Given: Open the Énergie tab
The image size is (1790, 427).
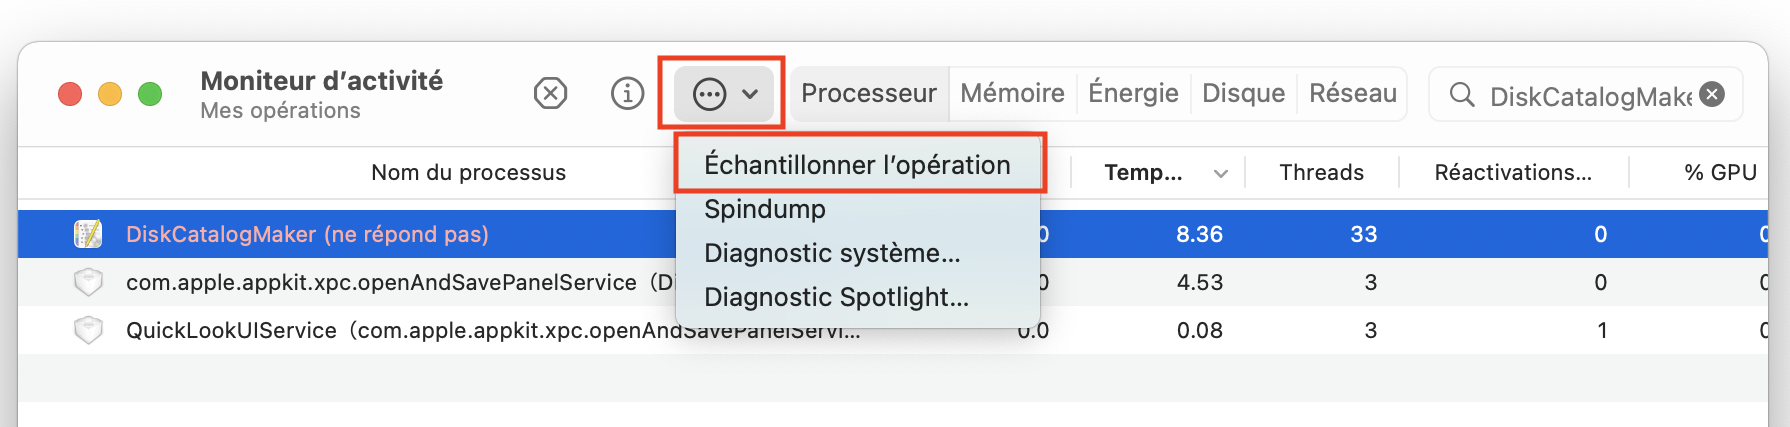Looking at the screenshot, I should click(1133, 94).
